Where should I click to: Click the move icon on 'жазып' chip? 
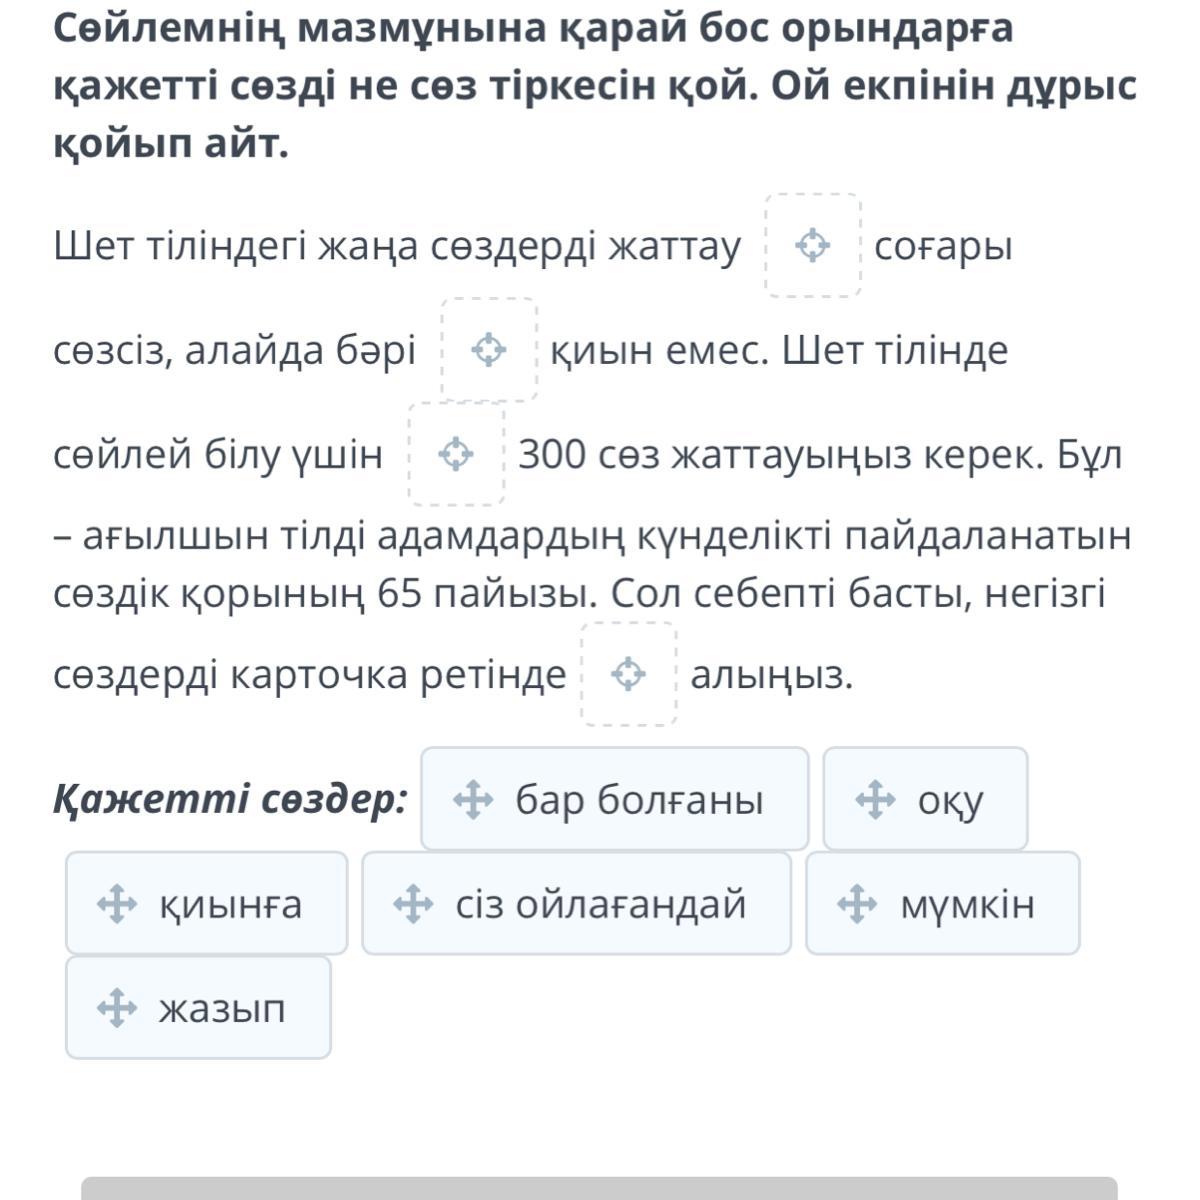[116, 1008]
